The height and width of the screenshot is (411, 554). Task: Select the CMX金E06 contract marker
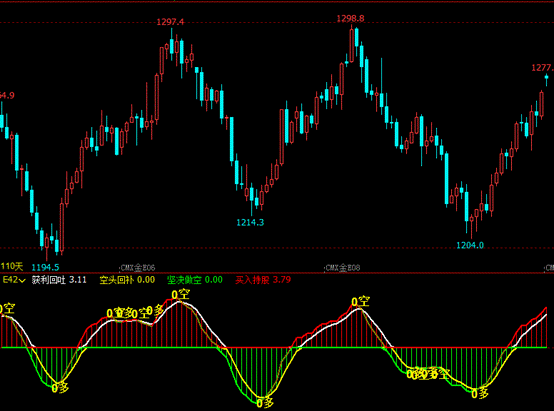pyautogui.click(x=138, y=268)
